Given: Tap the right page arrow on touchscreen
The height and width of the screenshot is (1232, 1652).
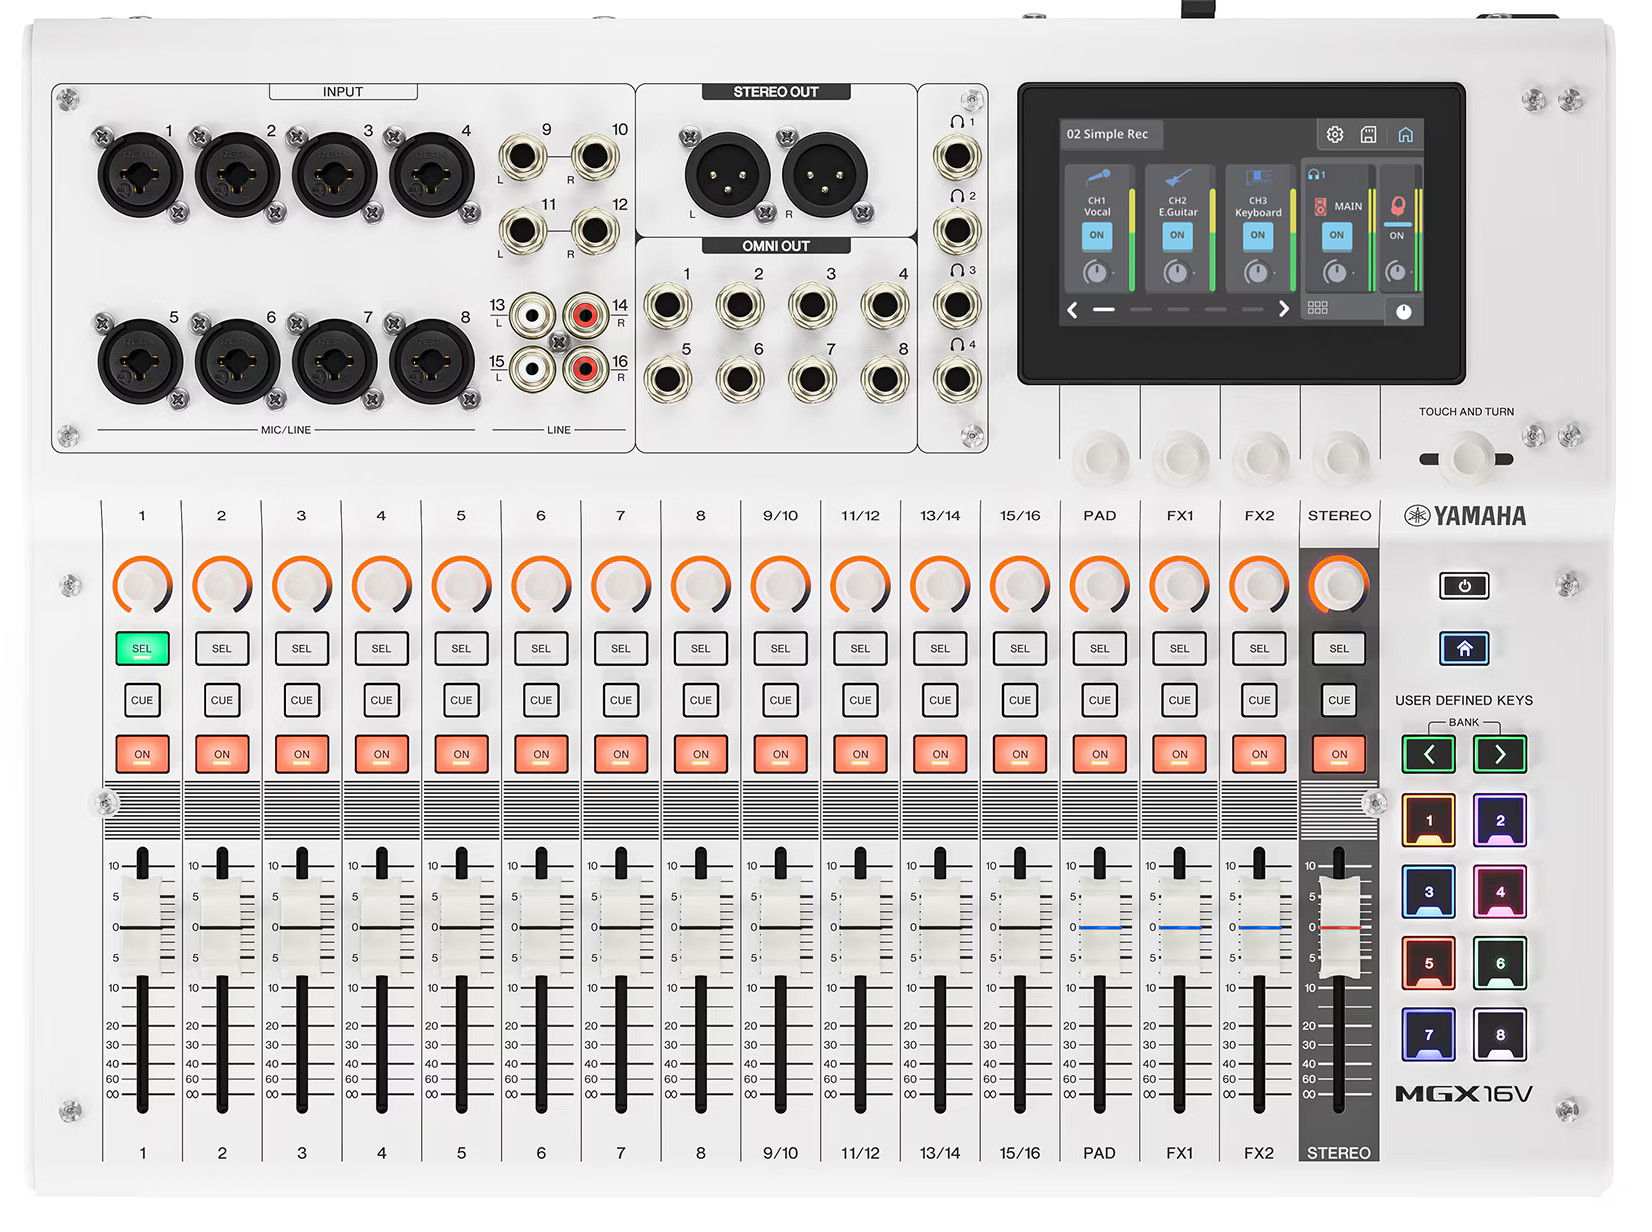Looking at the screenshot, I should [1284, 310].
